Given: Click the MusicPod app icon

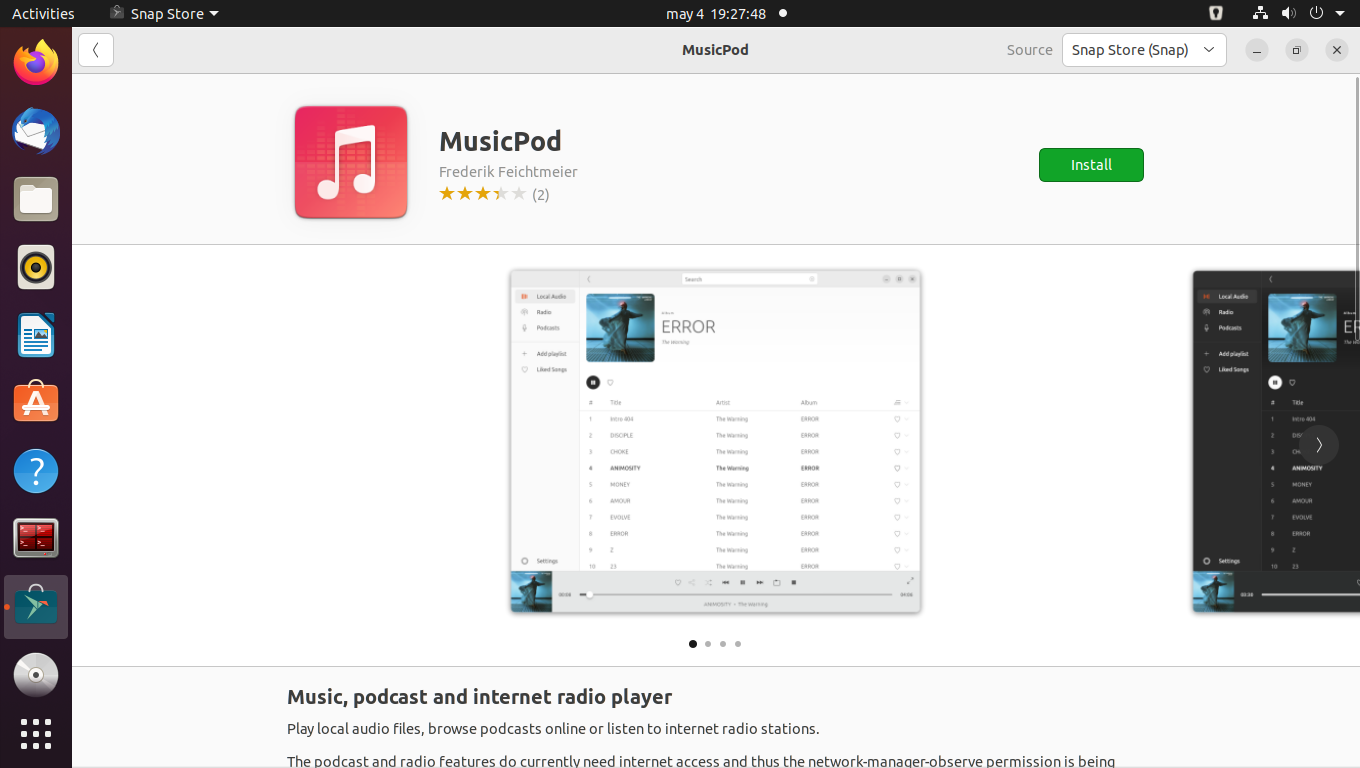Looking at the screenshot, I should click(351, 162).
